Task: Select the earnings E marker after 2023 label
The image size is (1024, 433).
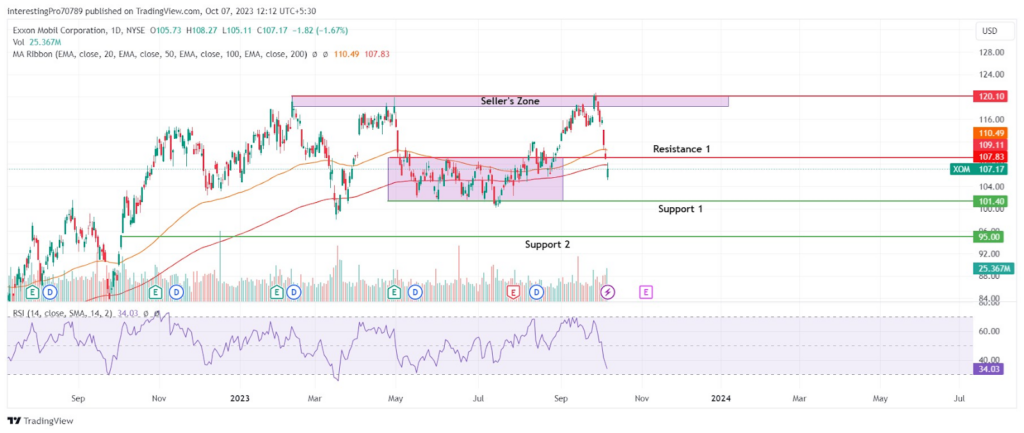Action: coord(277,291)
